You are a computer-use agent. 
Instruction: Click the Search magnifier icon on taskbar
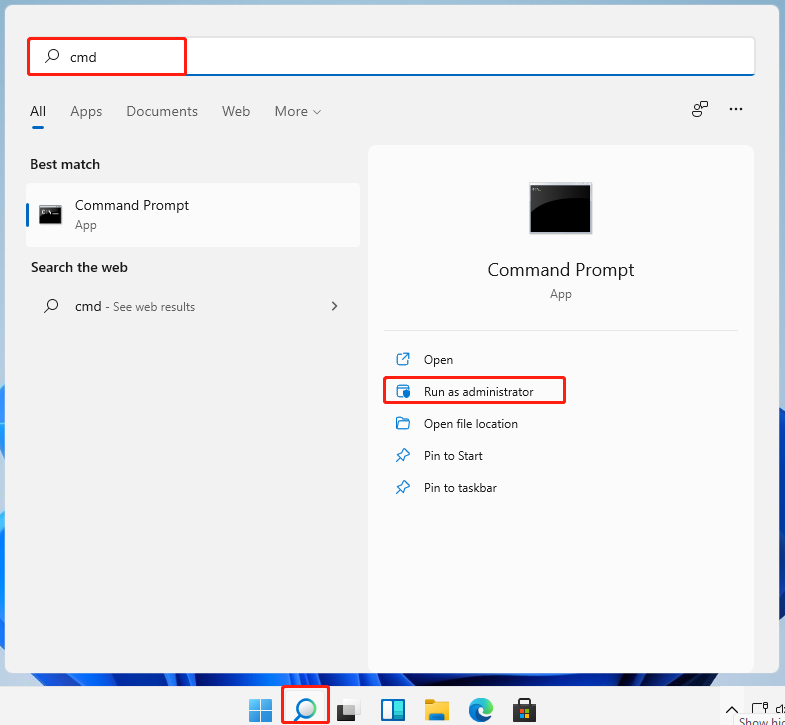(x=305, y=709)
